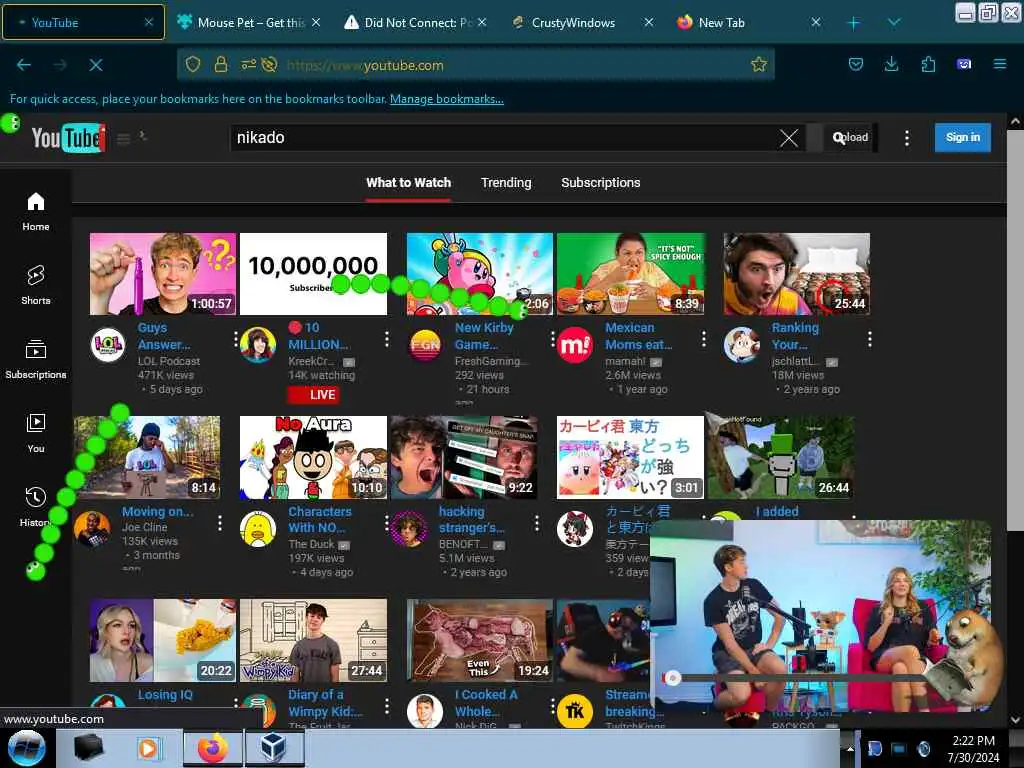Go to Home in the sidebar
Screen dimensions: 1024x768
click(x=36, y=212)
